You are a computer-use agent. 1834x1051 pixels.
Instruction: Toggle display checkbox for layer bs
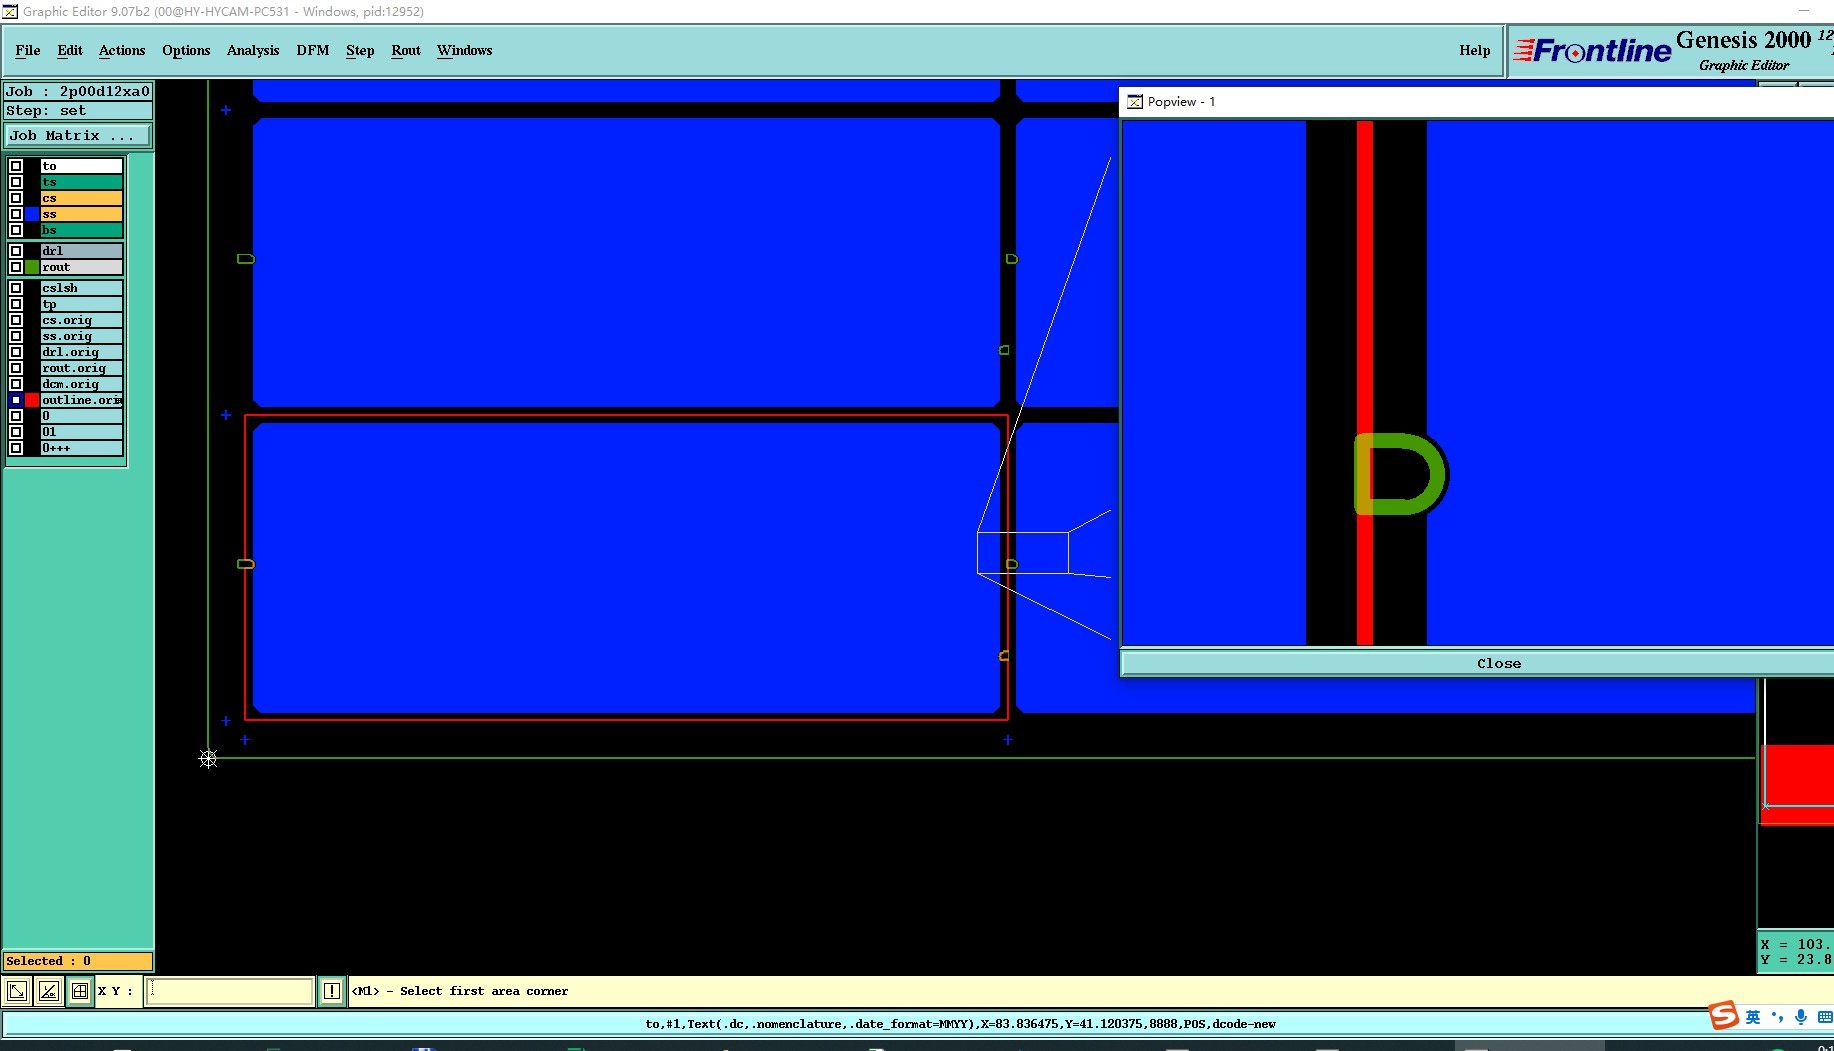click(x=16, y=230)
